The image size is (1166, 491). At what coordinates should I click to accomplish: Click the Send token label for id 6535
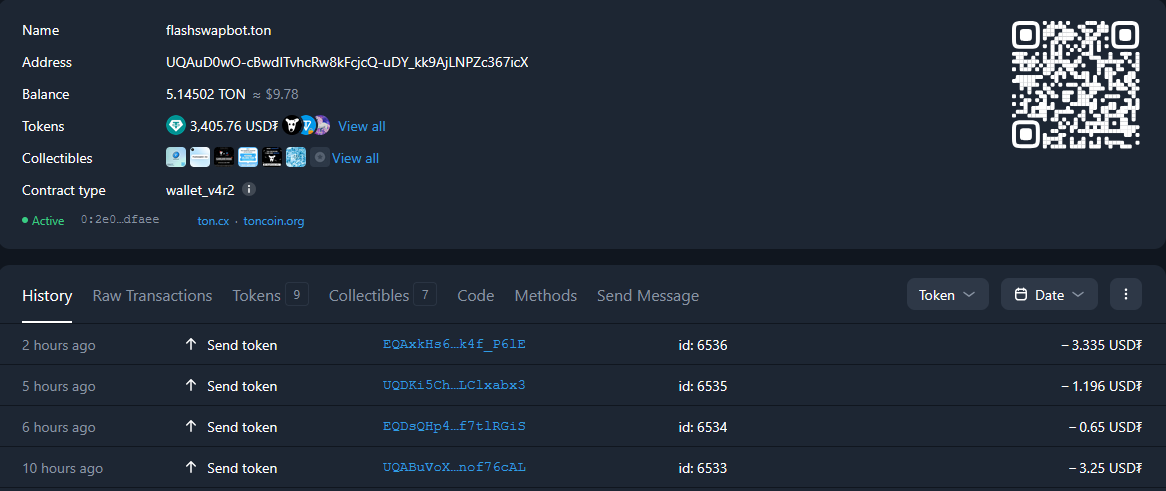242,386
